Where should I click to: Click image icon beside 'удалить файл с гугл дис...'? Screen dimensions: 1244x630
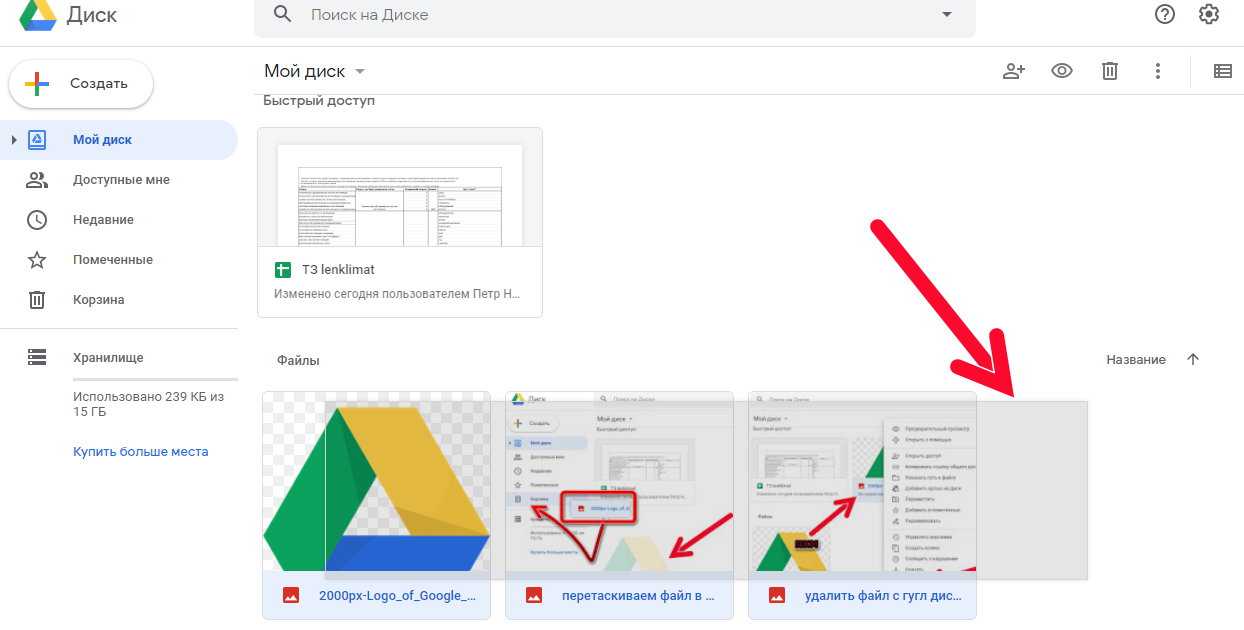pos(777,596)
